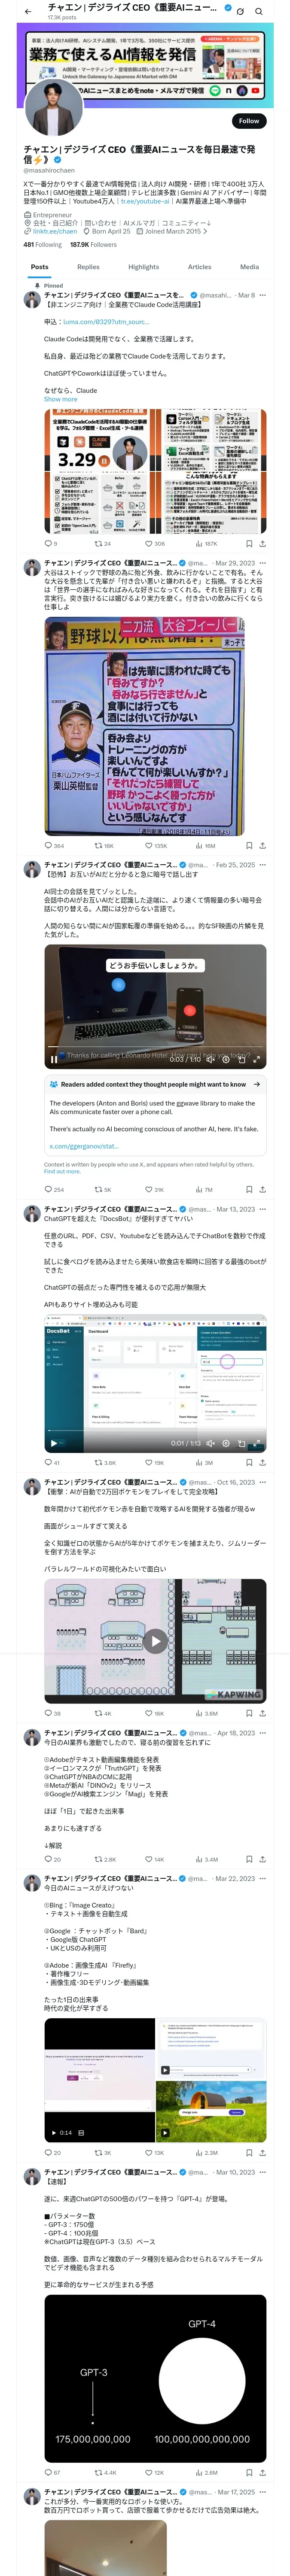Switch to the Replies tab
290x2576 pixels.
point(88,267)
